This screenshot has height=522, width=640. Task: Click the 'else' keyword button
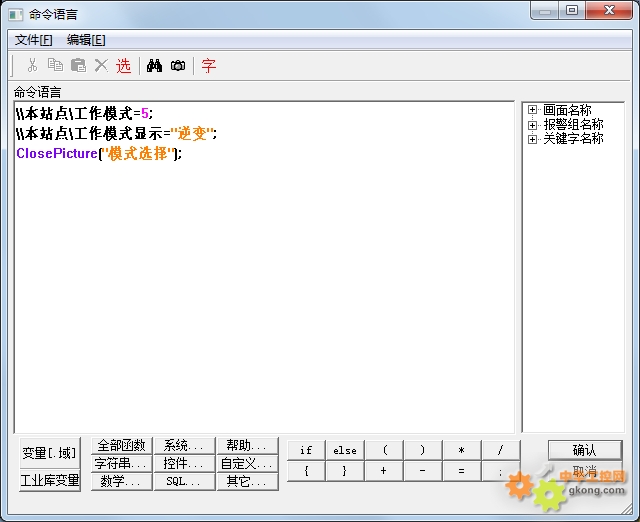(x=345, y=451)
